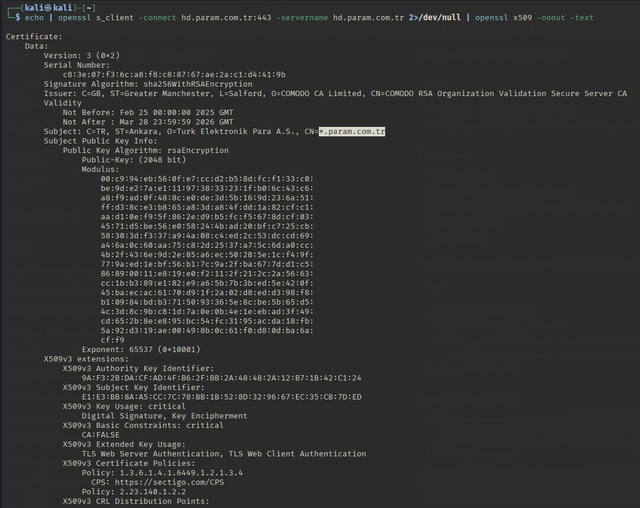Click the '-servername hd.param.com.tr' argument
This screenshot has width=640, height=508.
[340, 18]
